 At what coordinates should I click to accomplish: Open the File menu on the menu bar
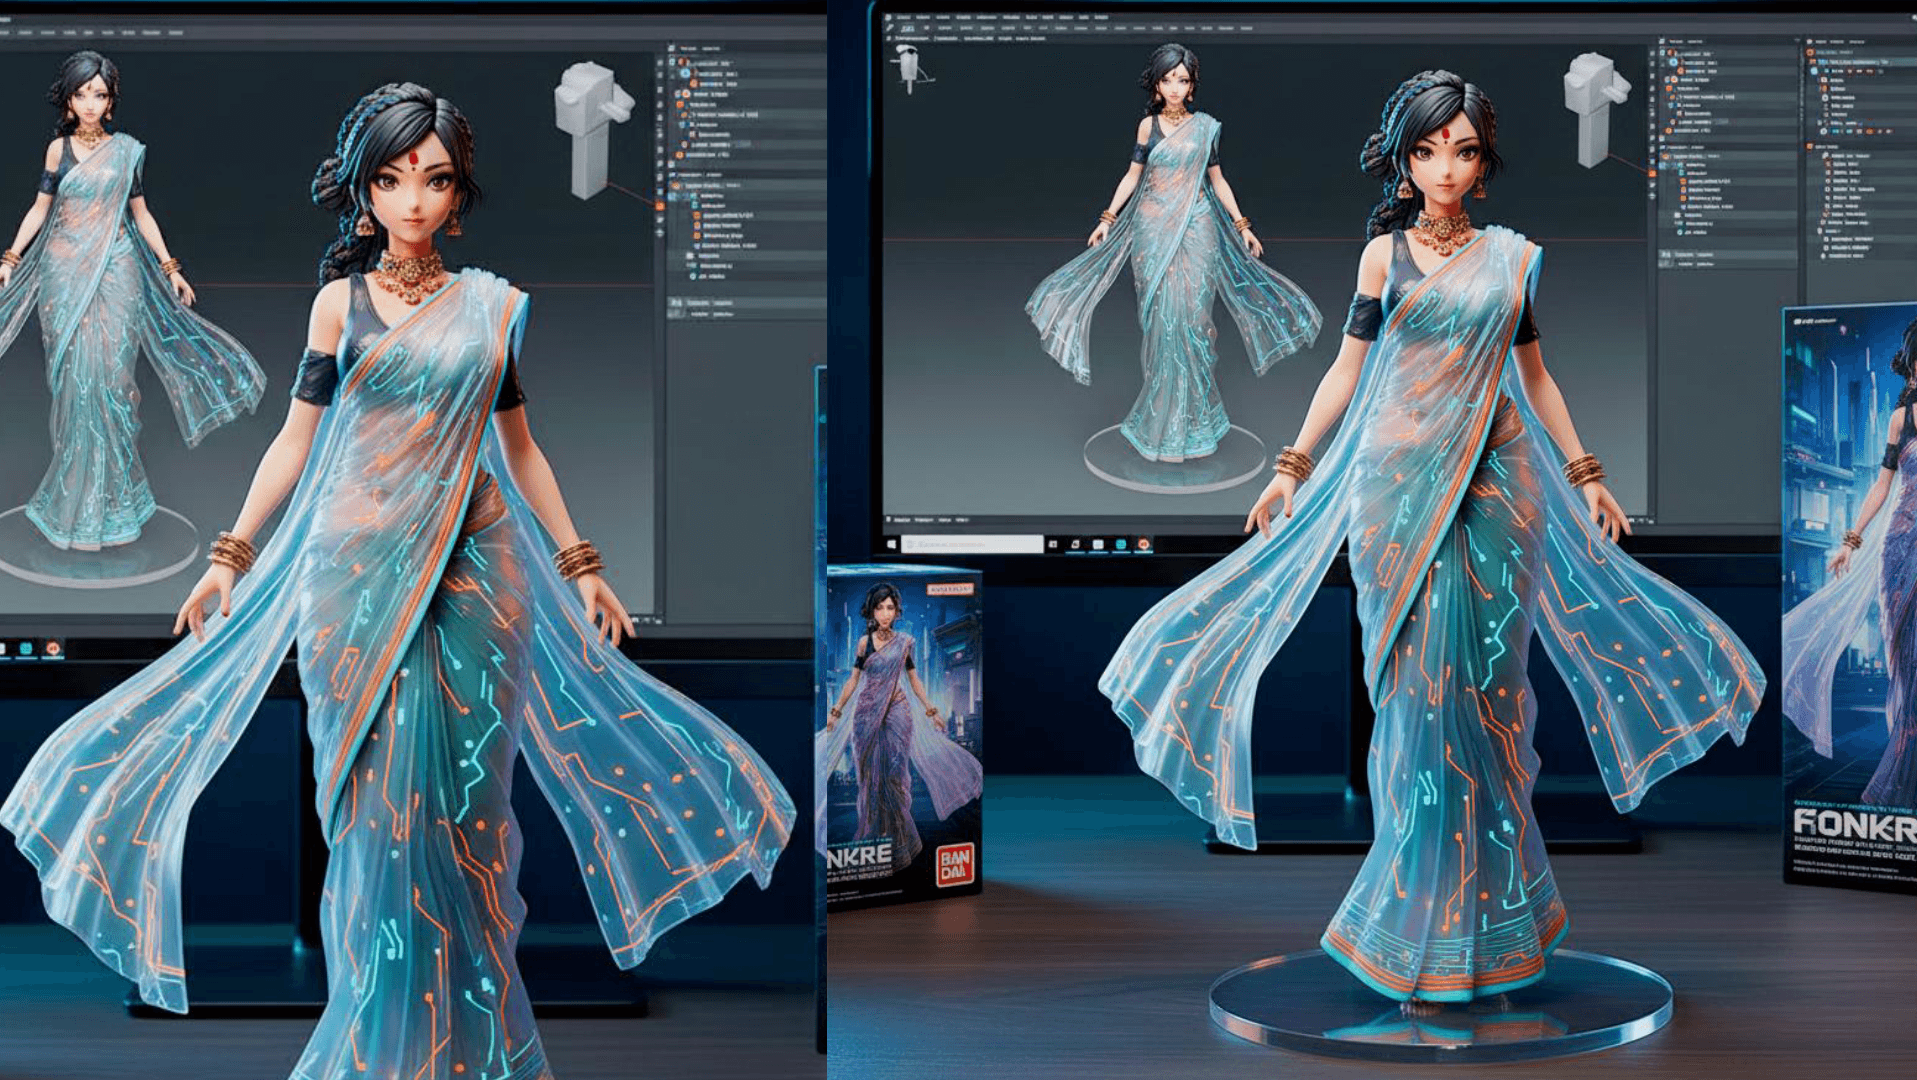tap(901, 19)
